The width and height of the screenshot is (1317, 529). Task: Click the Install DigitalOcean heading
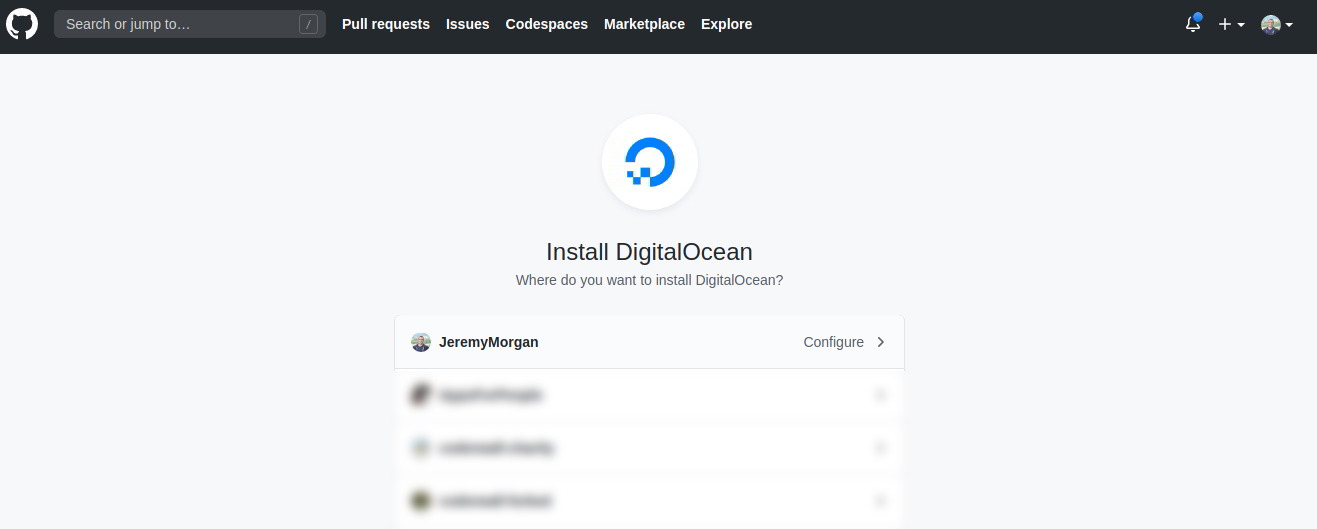click(649, 252)
